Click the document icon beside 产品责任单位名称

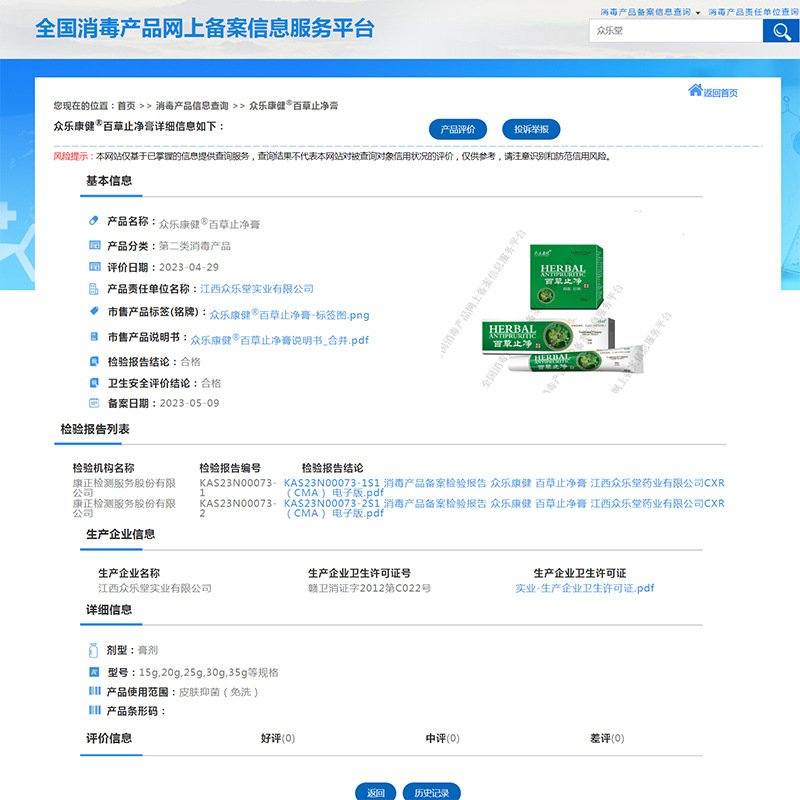coord(94,289)
